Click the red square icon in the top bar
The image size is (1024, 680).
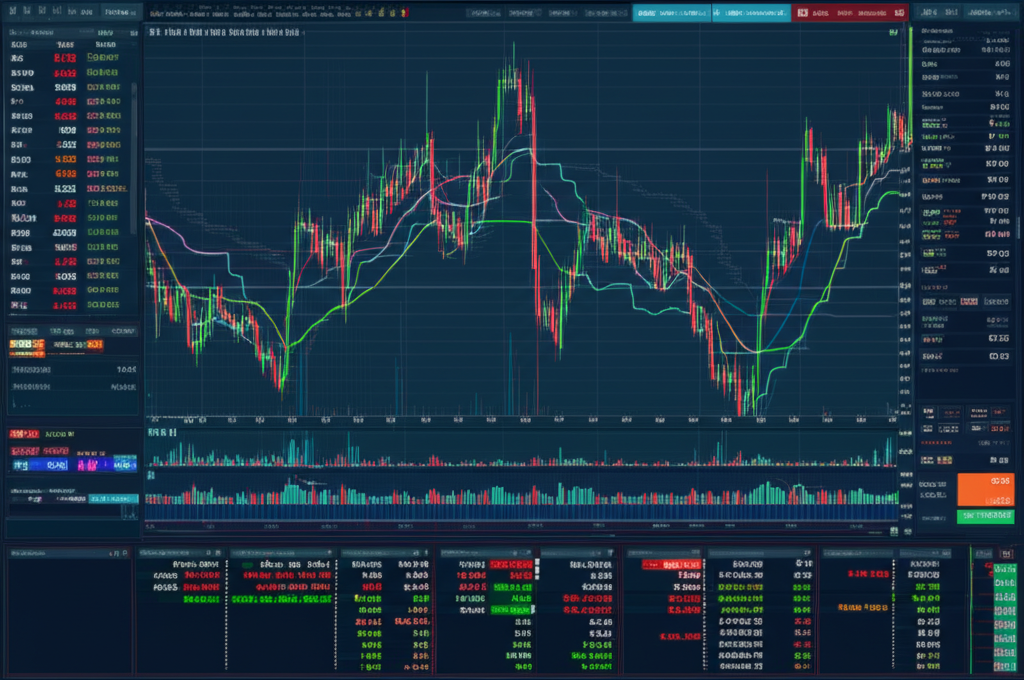[x=802, y=14]
